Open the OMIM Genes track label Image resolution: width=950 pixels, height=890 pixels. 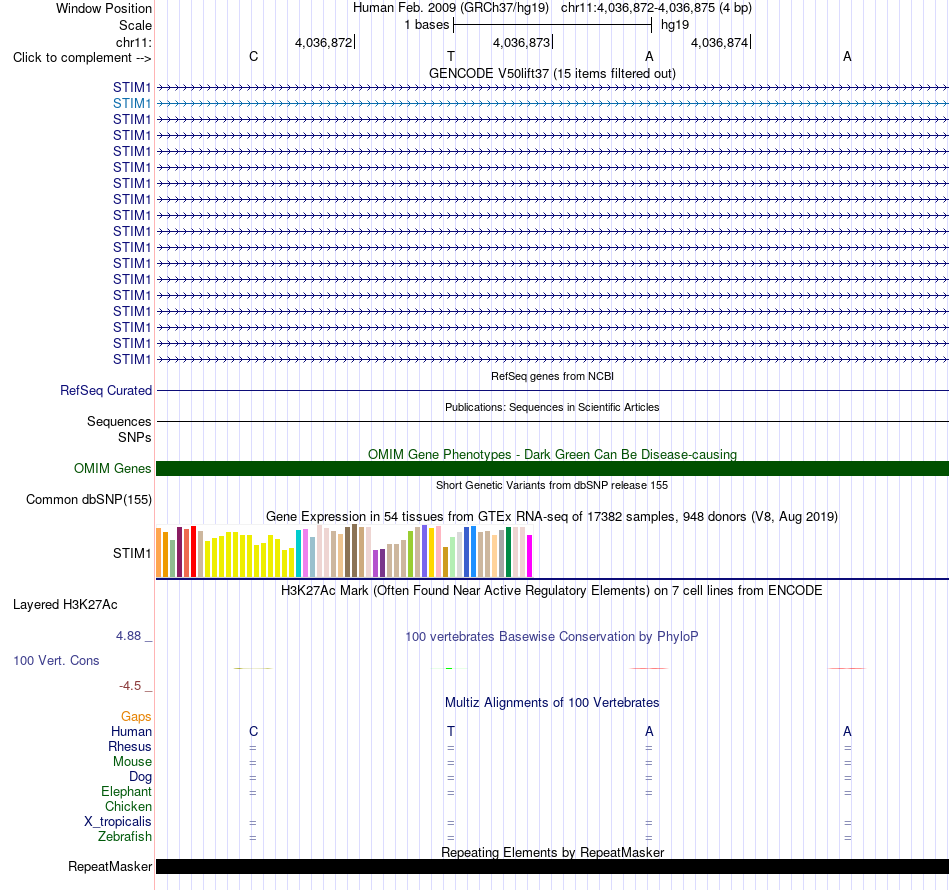[112, 468]
